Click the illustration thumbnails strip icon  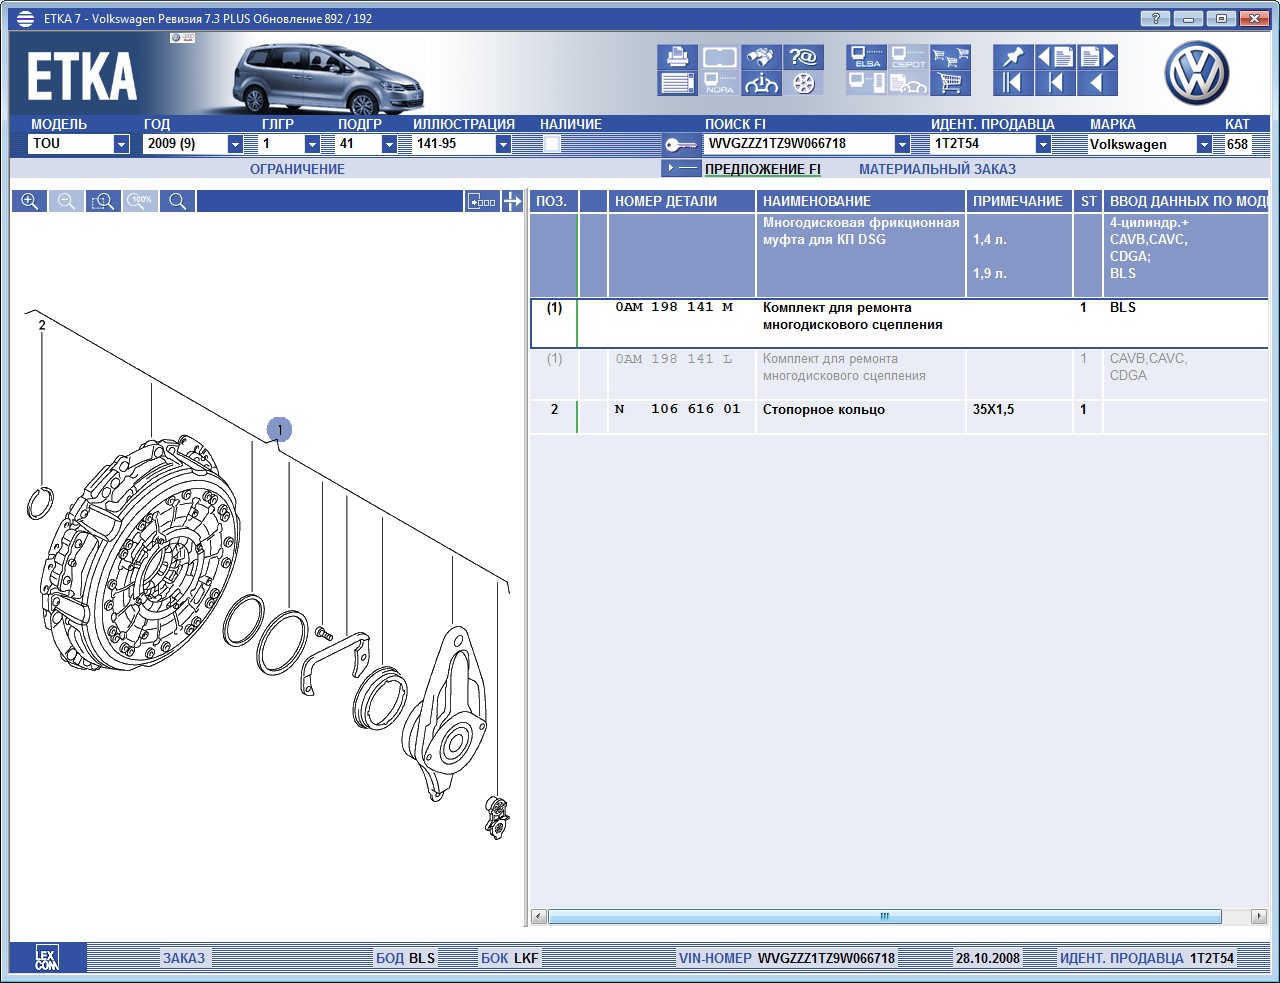pyautogui.click(x=482, y=201)
